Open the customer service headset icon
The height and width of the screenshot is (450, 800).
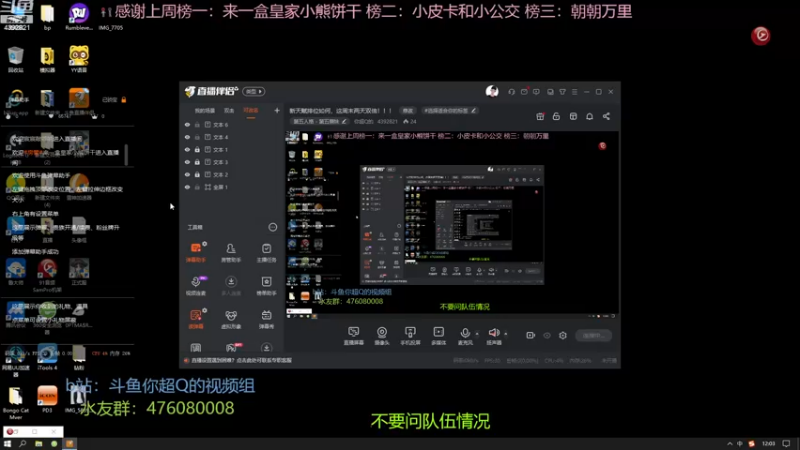pyautogui.click(x=511, y=92)
